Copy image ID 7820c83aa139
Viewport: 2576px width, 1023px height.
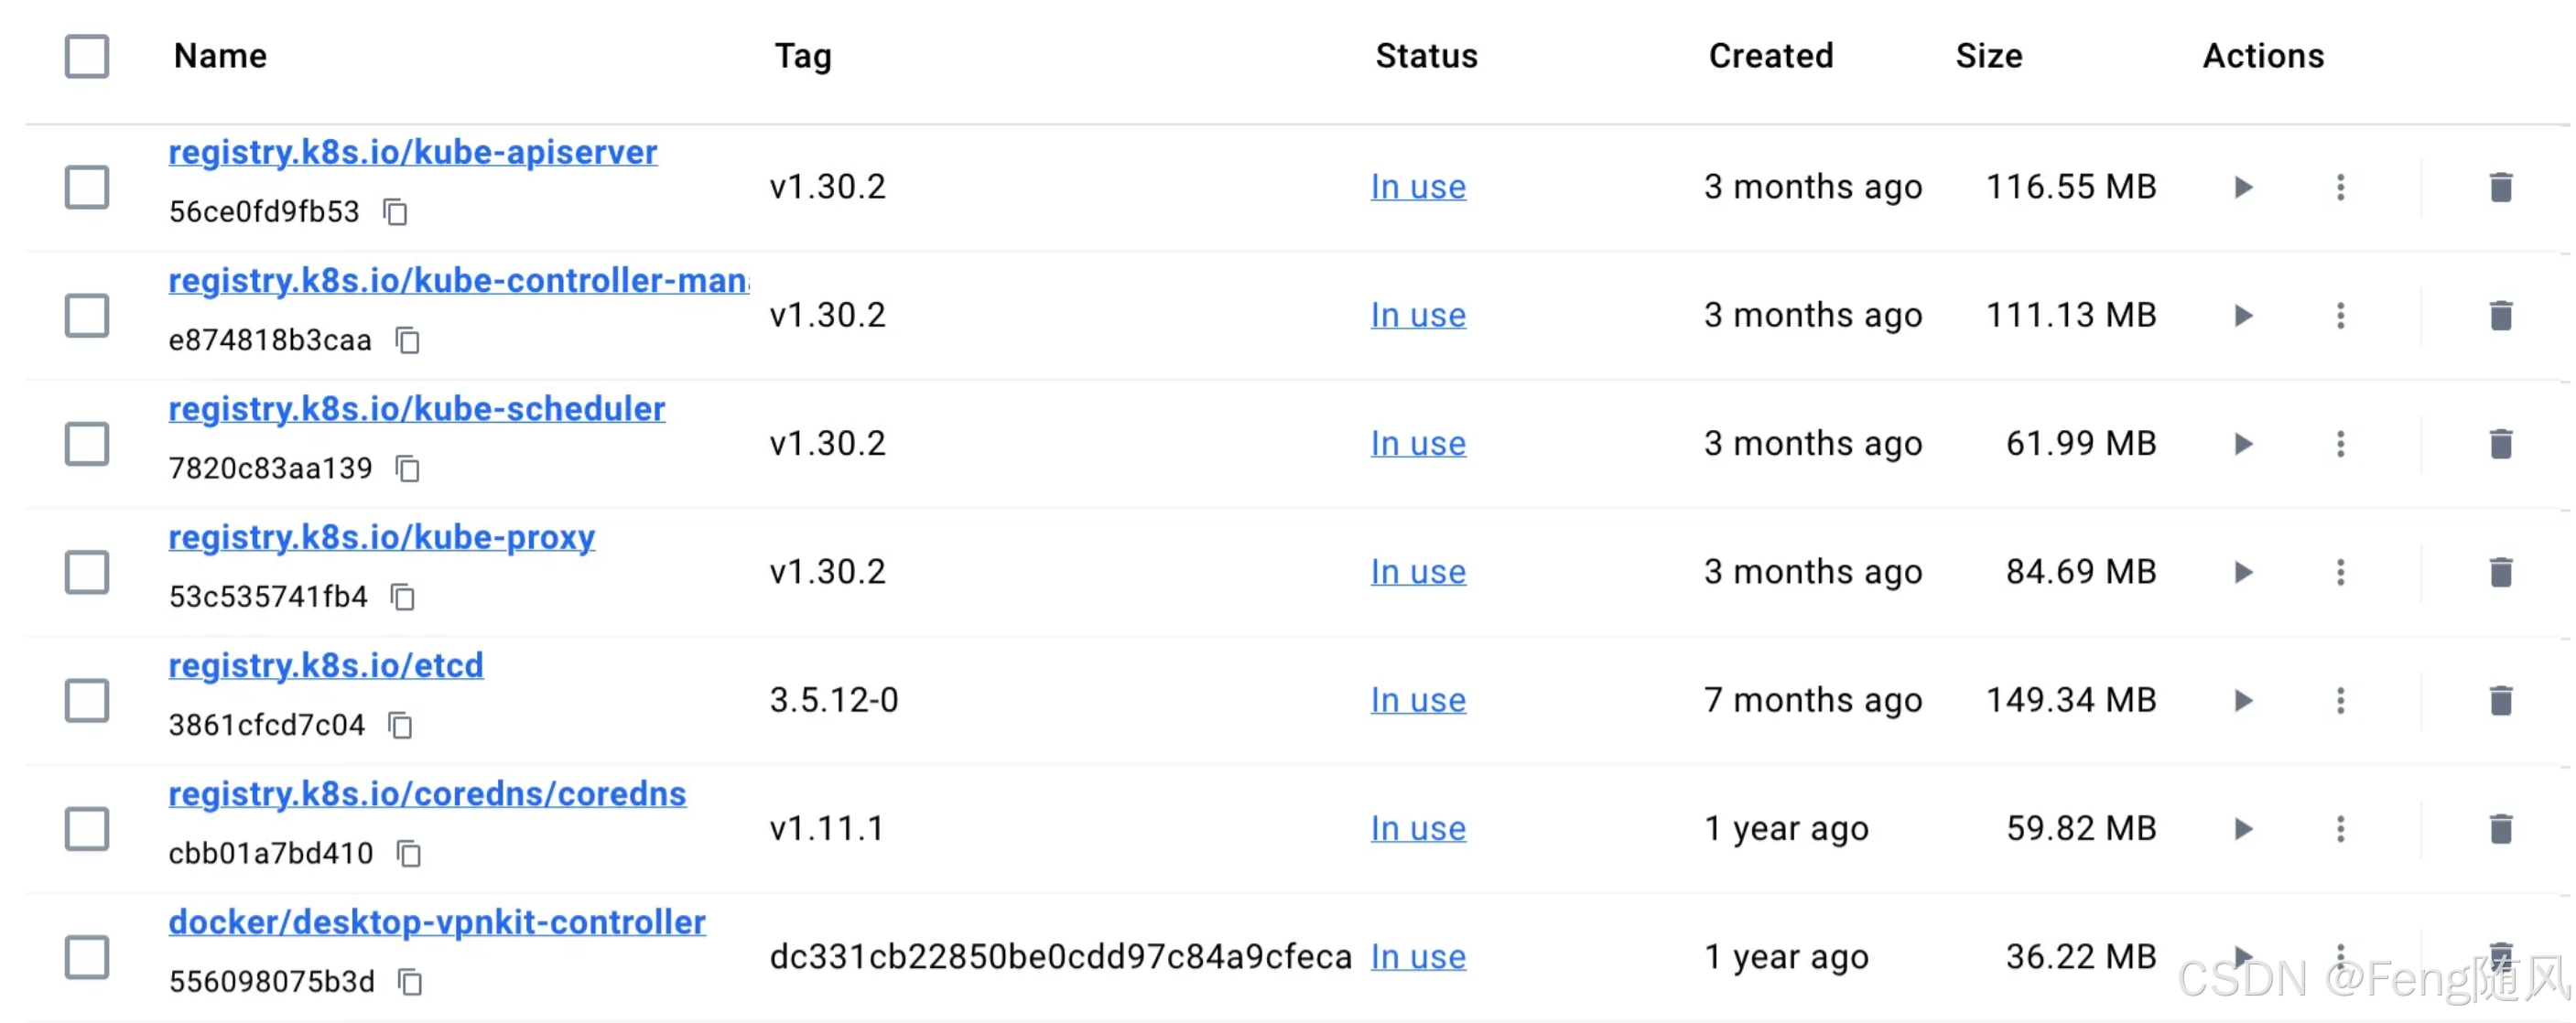(x=408, y=468)
